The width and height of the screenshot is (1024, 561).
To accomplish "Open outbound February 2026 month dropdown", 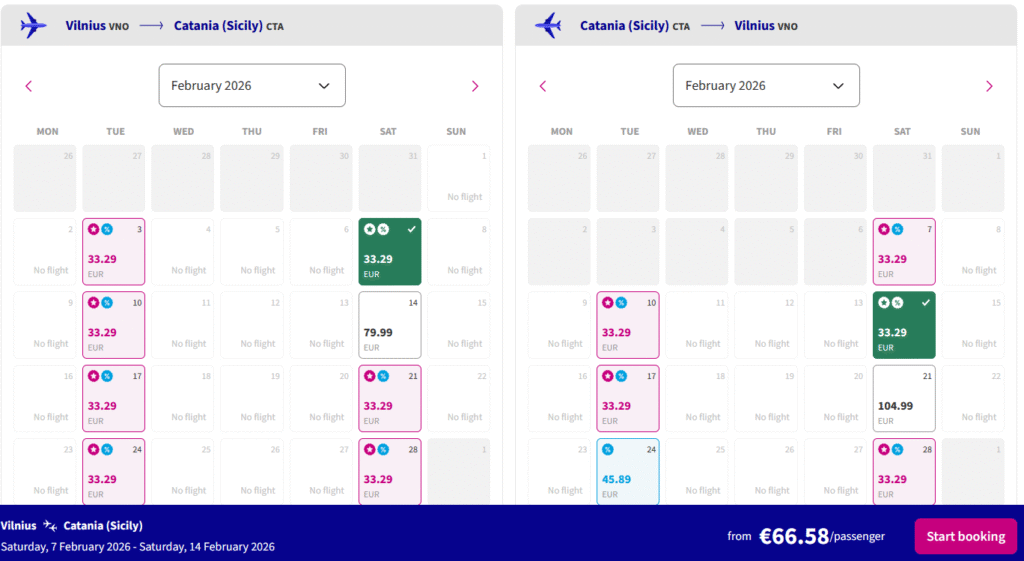I will (252, 86).
